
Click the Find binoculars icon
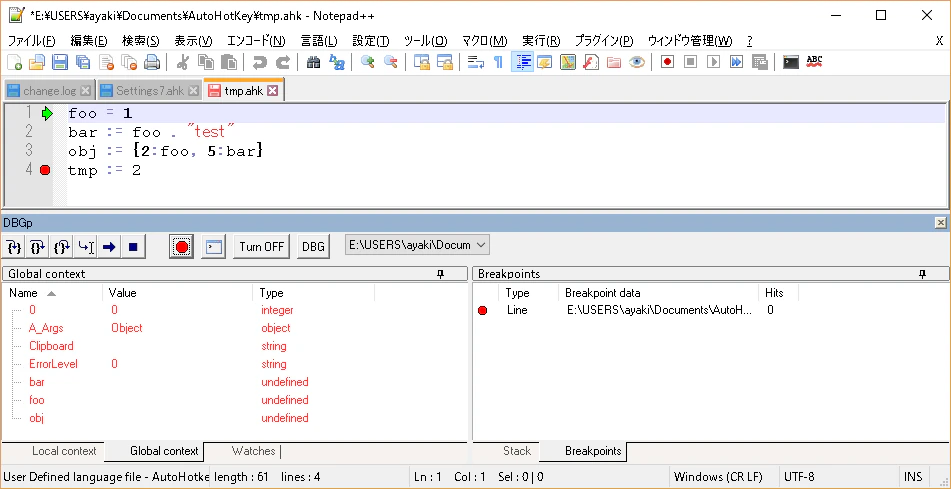click(x=313, y=62)
